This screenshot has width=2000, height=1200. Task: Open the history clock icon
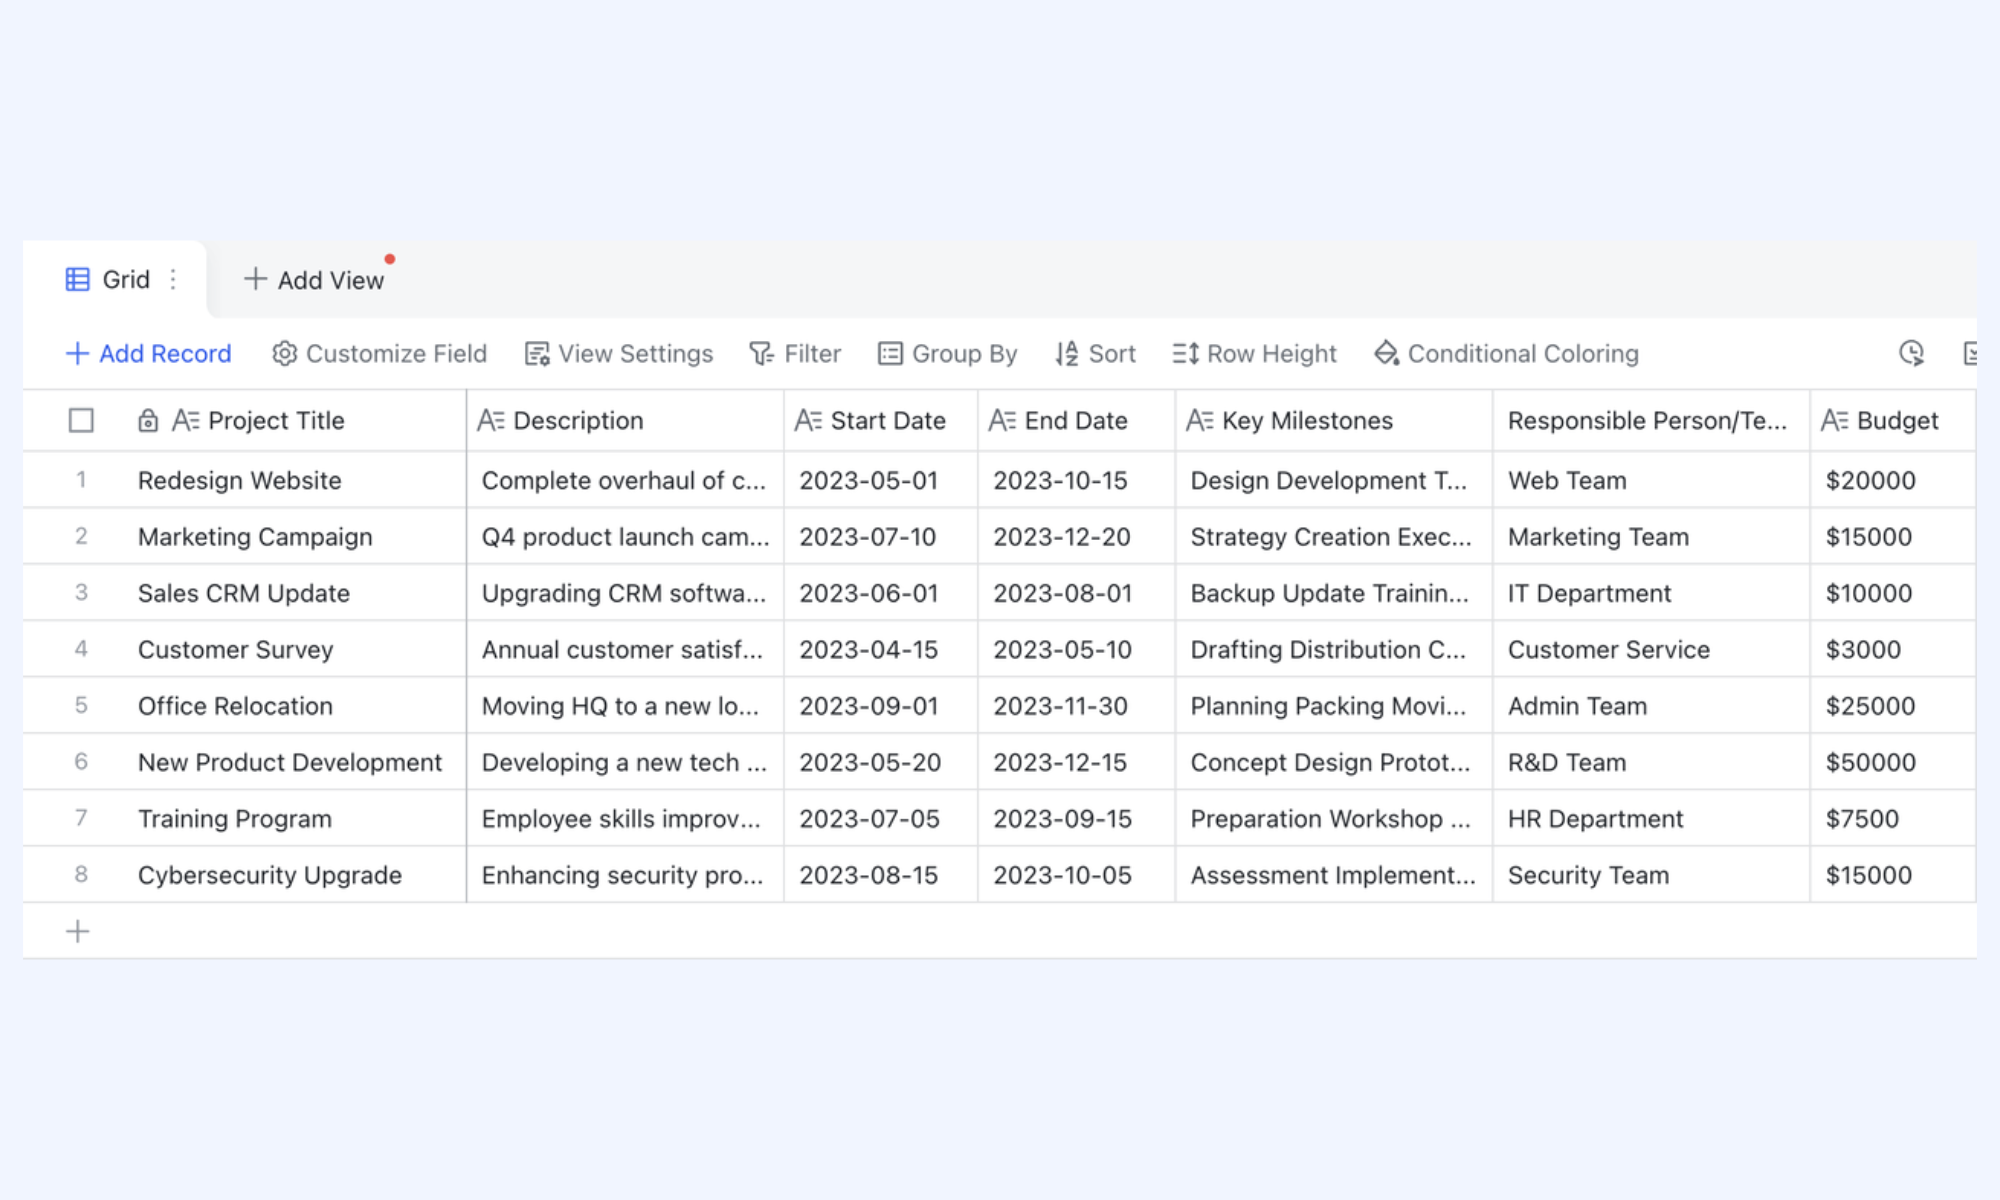[x=1911, y=353]
